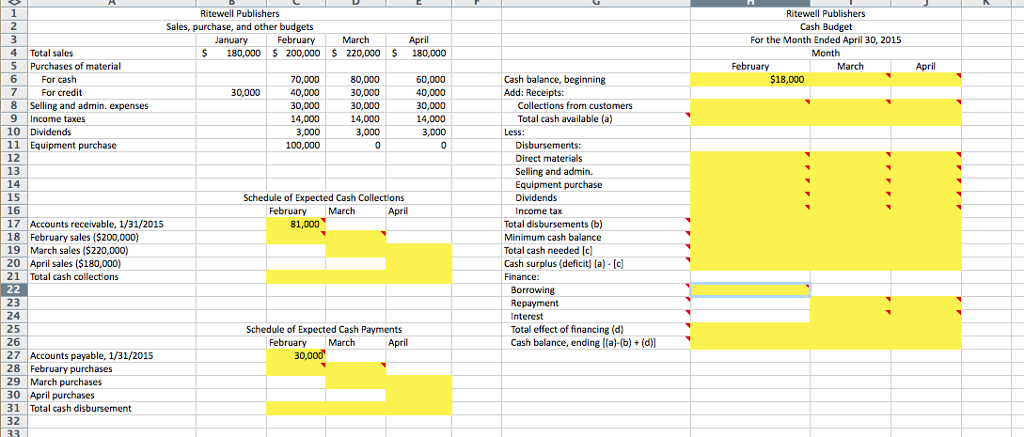Click 'Total disbursements (b)' label
Screen dimensions: 1024x437
[552, 224]
